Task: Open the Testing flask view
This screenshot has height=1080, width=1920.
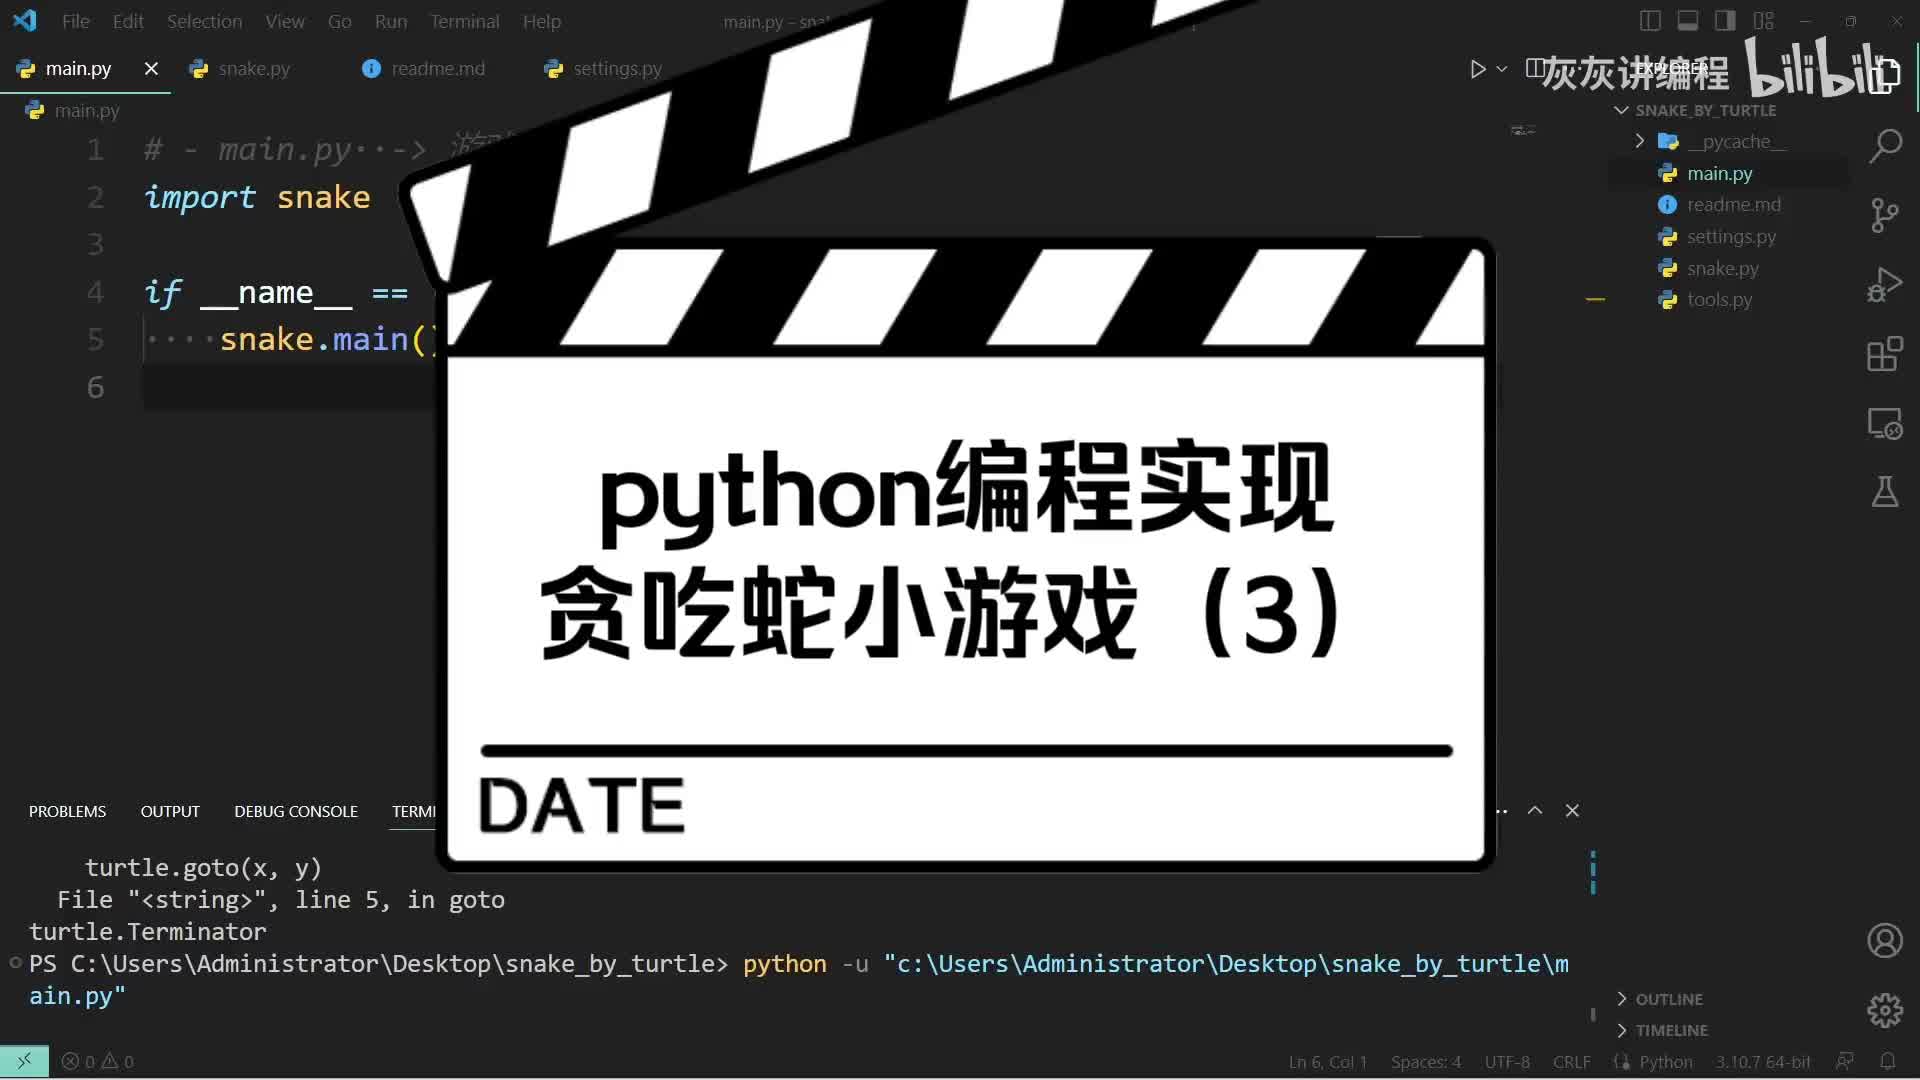Action: 1885,492
